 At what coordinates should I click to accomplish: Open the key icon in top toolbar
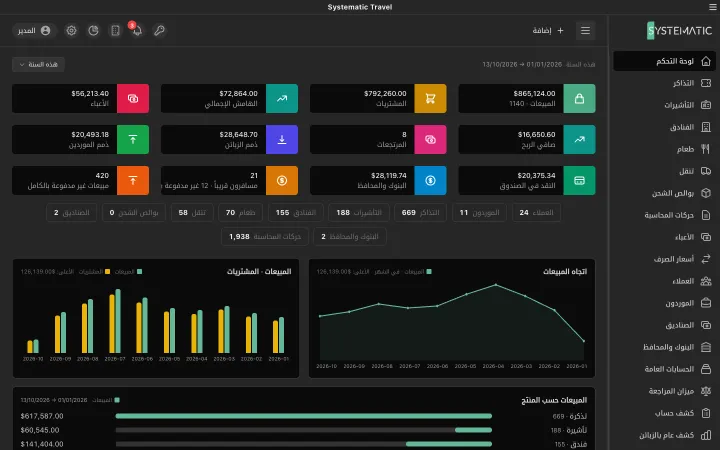click(159, 30)
